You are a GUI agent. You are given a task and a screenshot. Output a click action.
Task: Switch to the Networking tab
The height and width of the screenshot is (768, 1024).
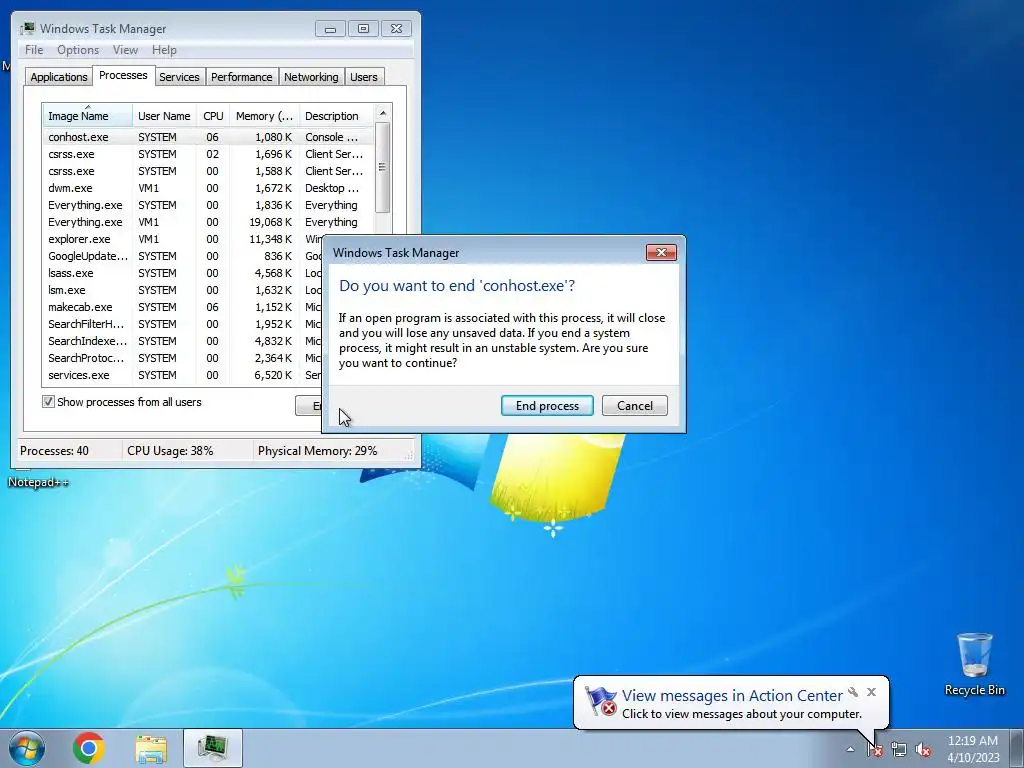pyautogui.click(x=311, y=77)
